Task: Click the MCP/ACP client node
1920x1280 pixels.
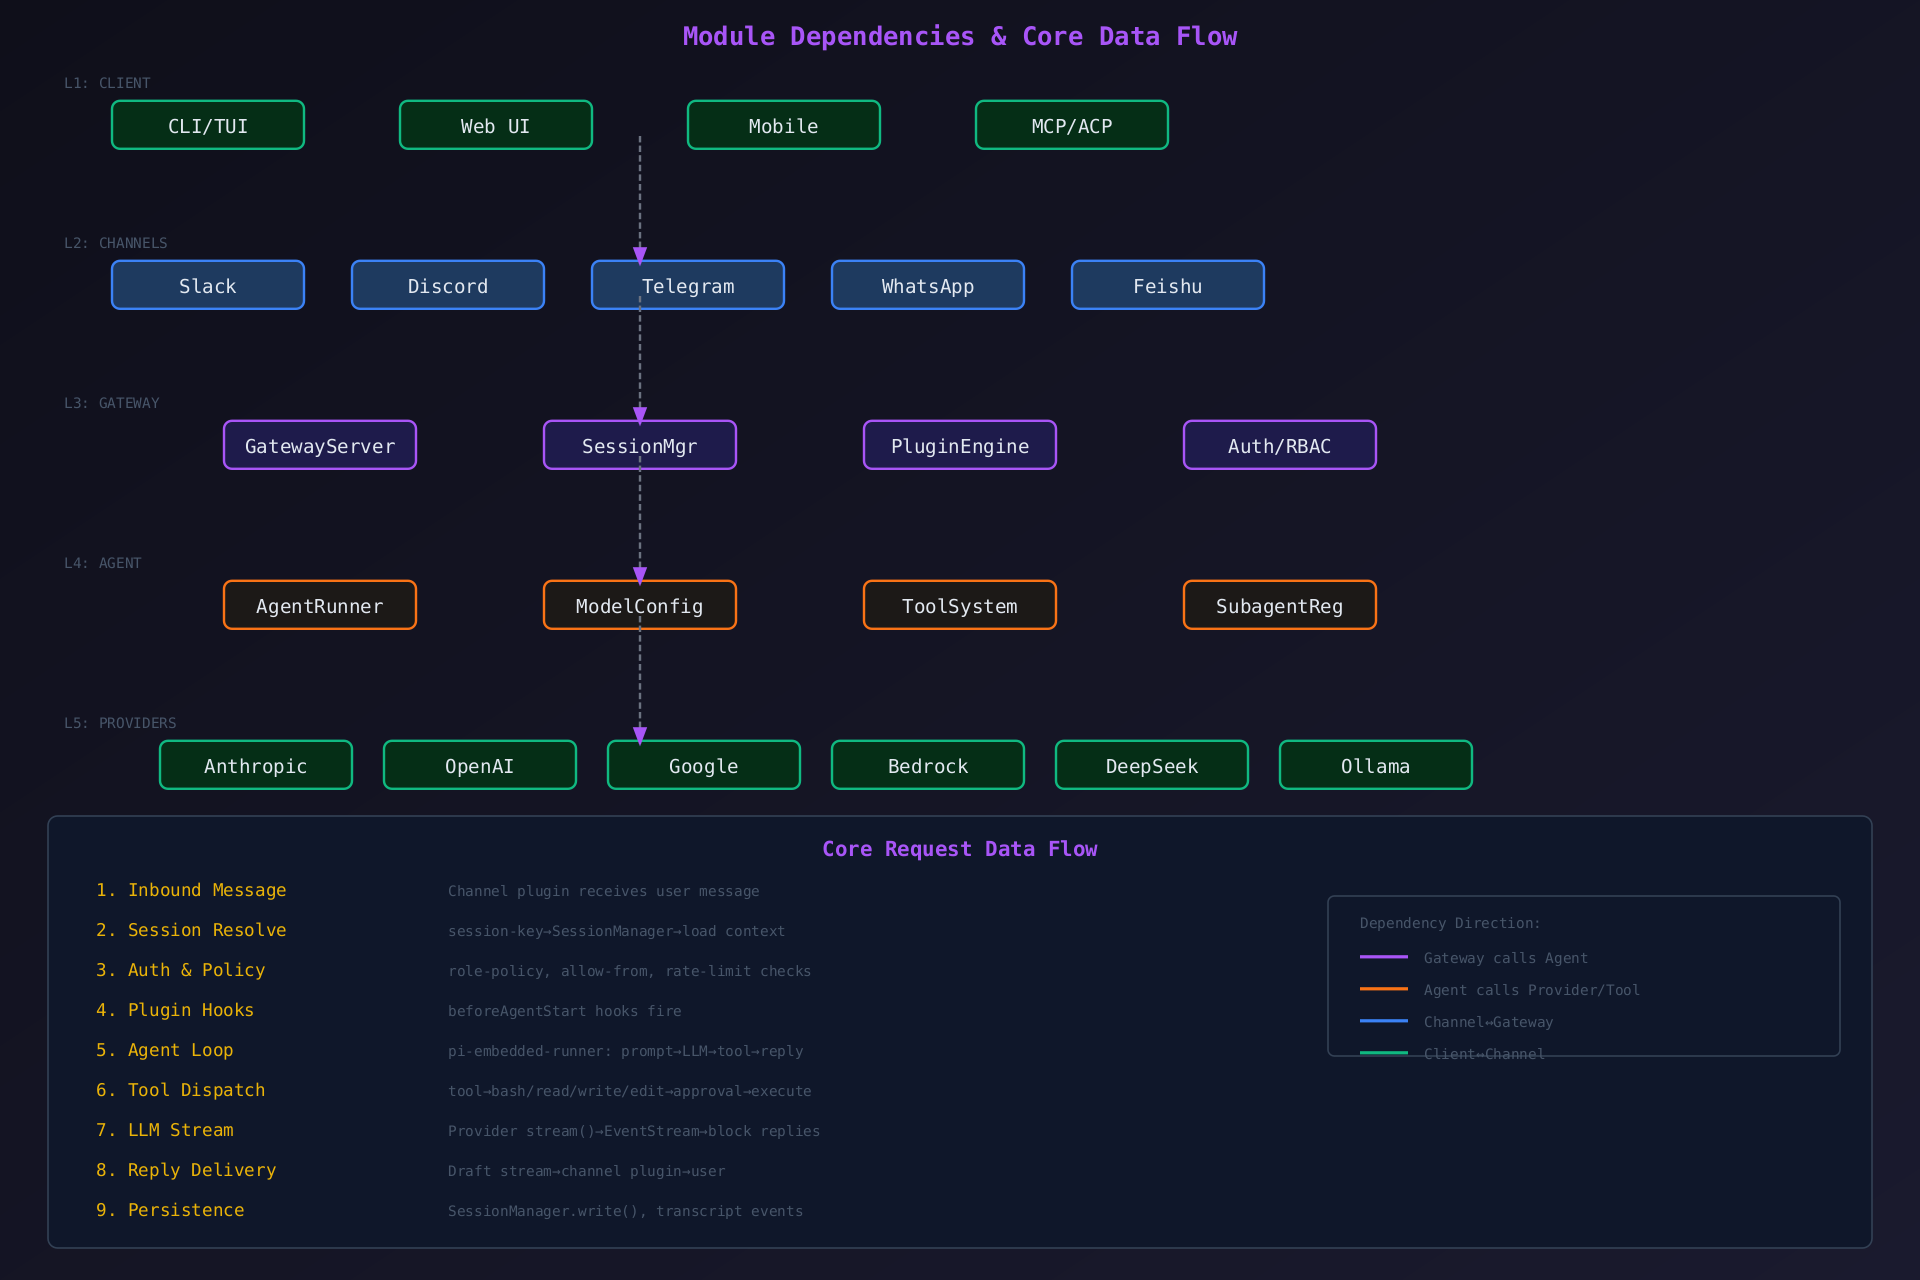Action: click(x=1072, y=125)
